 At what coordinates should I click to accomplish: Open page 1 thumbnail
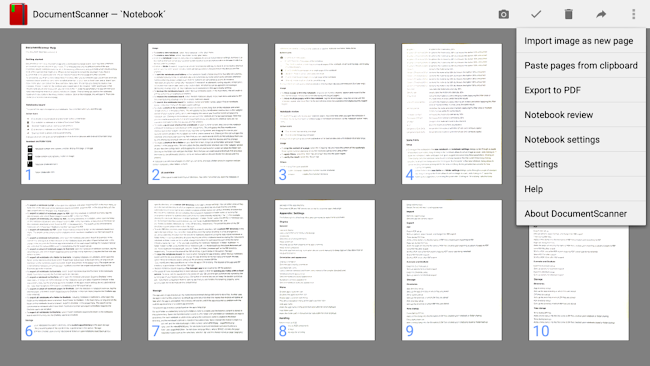(x=71, y=114)
